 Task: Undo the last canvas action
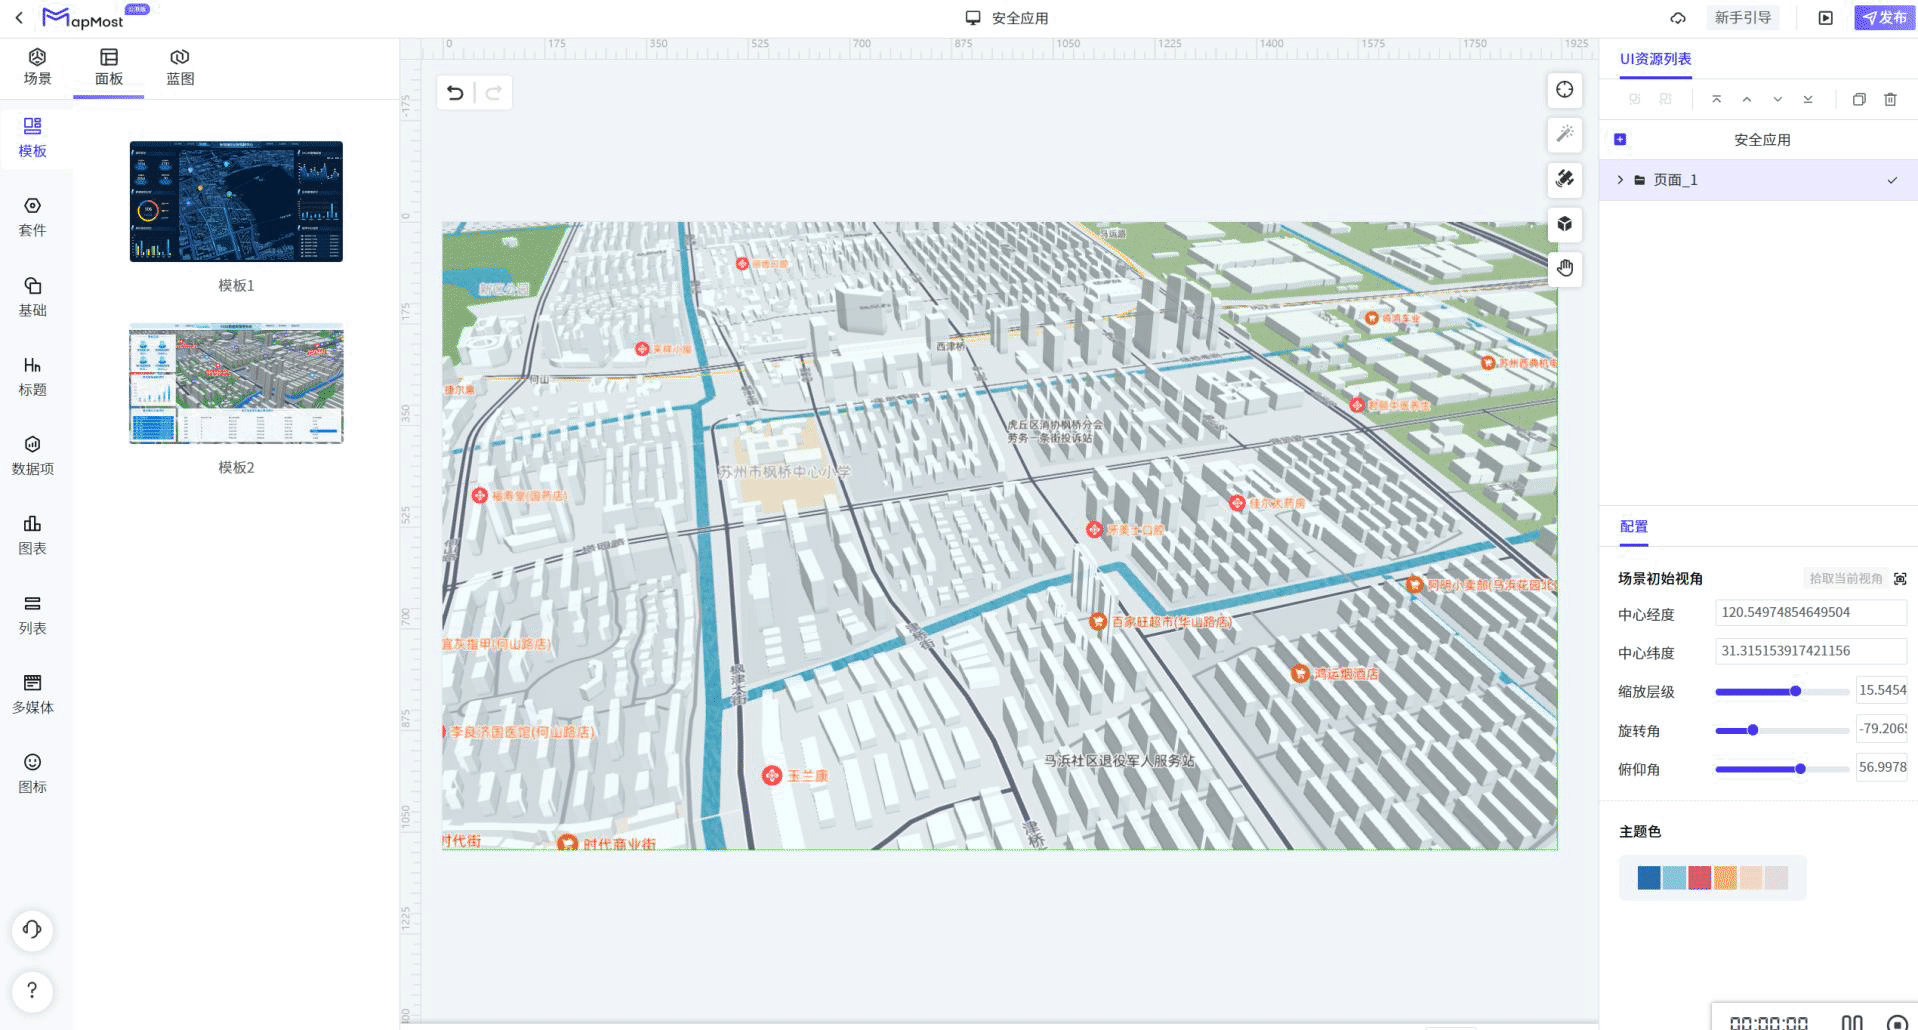pos(455,93)
